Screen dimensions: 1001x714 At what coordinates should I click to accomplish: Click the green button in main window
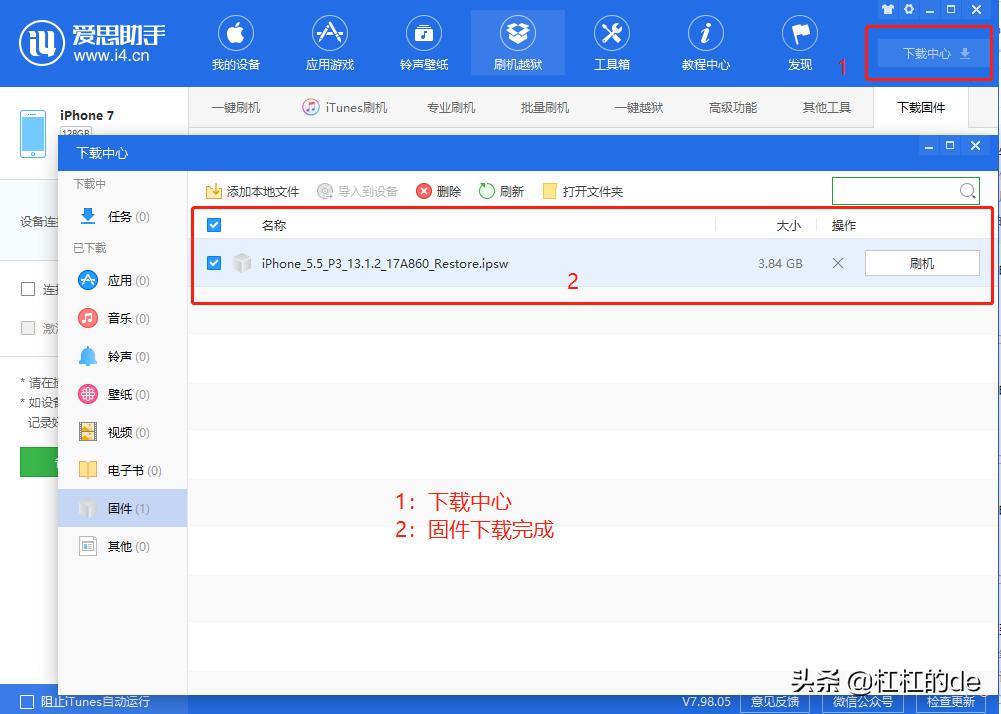(x=39, y=462)
